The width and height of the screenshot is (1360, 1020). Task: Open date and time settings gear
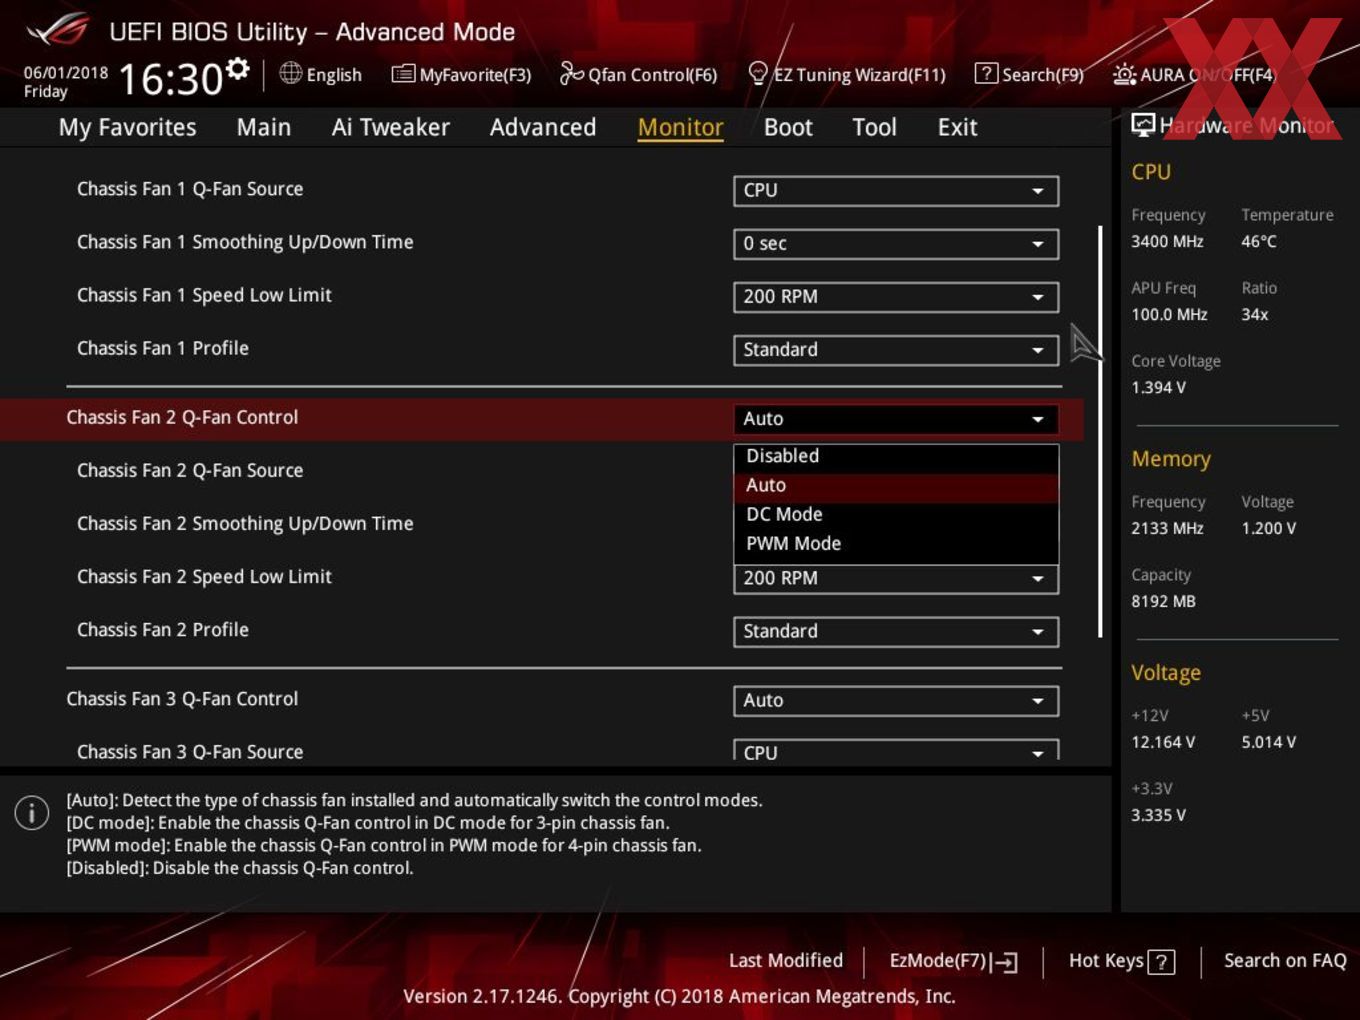point(238,68)
